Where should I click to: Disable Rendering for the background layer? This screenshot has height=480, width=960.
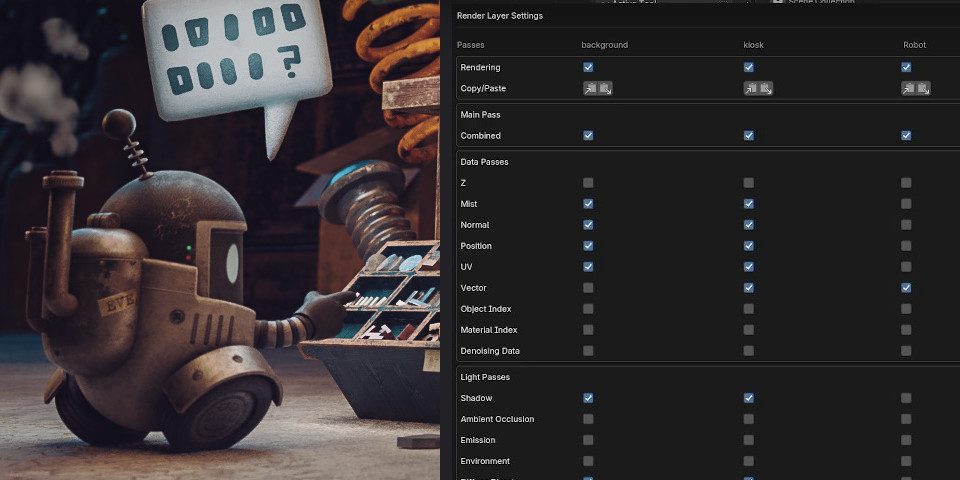pos(588,67)
